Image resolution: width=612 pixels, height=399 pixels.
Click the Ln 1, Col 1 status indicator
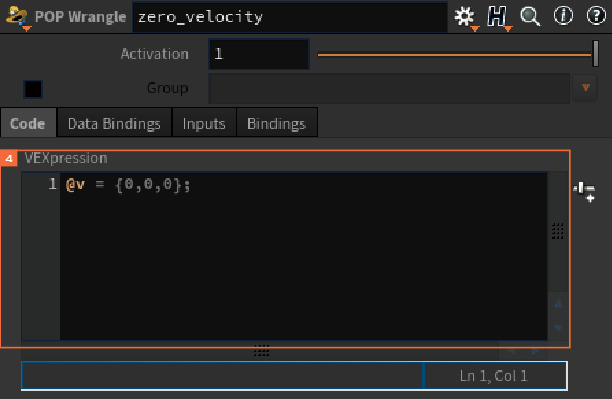[x=494, y=376]
